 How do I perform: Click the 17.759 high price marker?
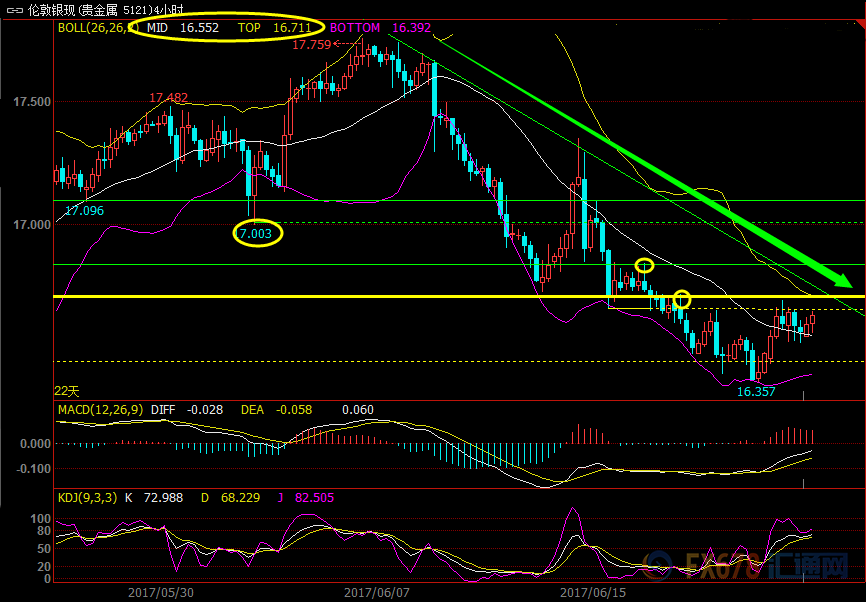tap(311, 44)
